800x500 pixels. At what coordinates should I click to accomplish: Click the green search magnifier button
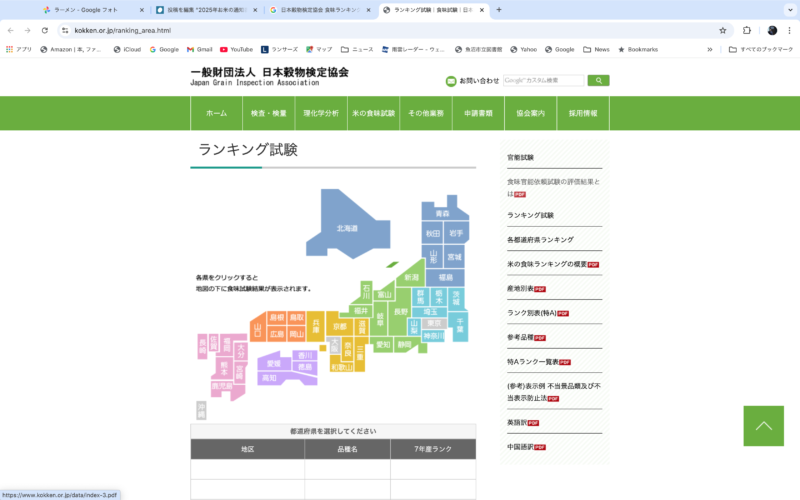tap(598, 80)
